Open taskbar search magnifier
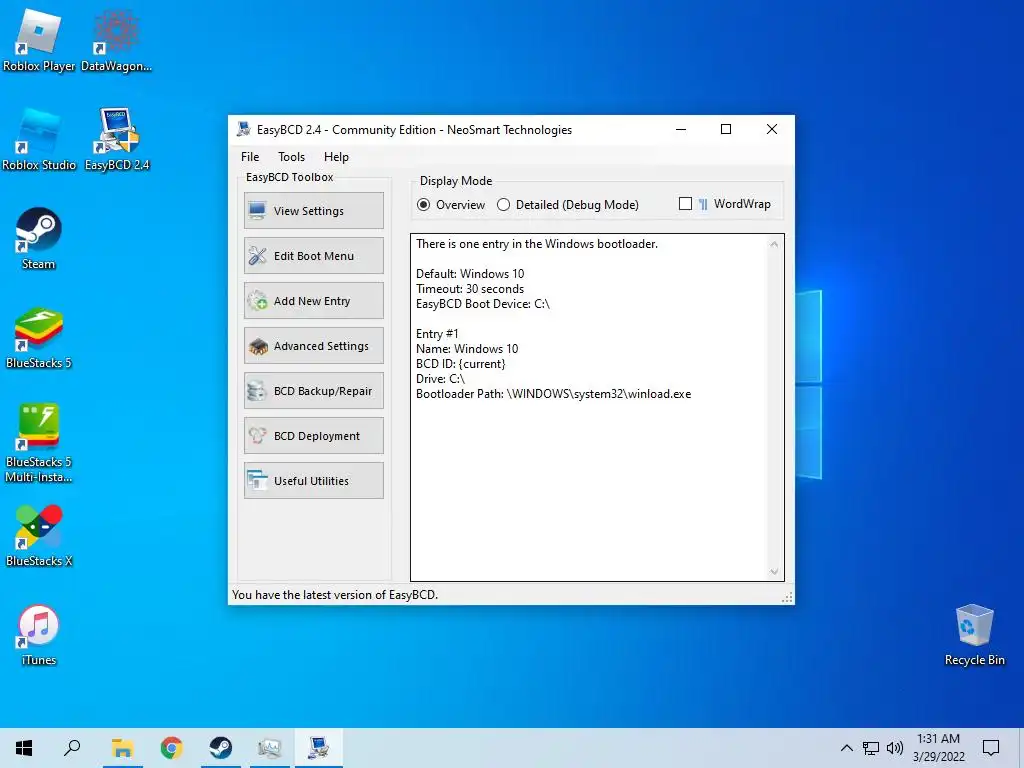 (x=72, y=748)
